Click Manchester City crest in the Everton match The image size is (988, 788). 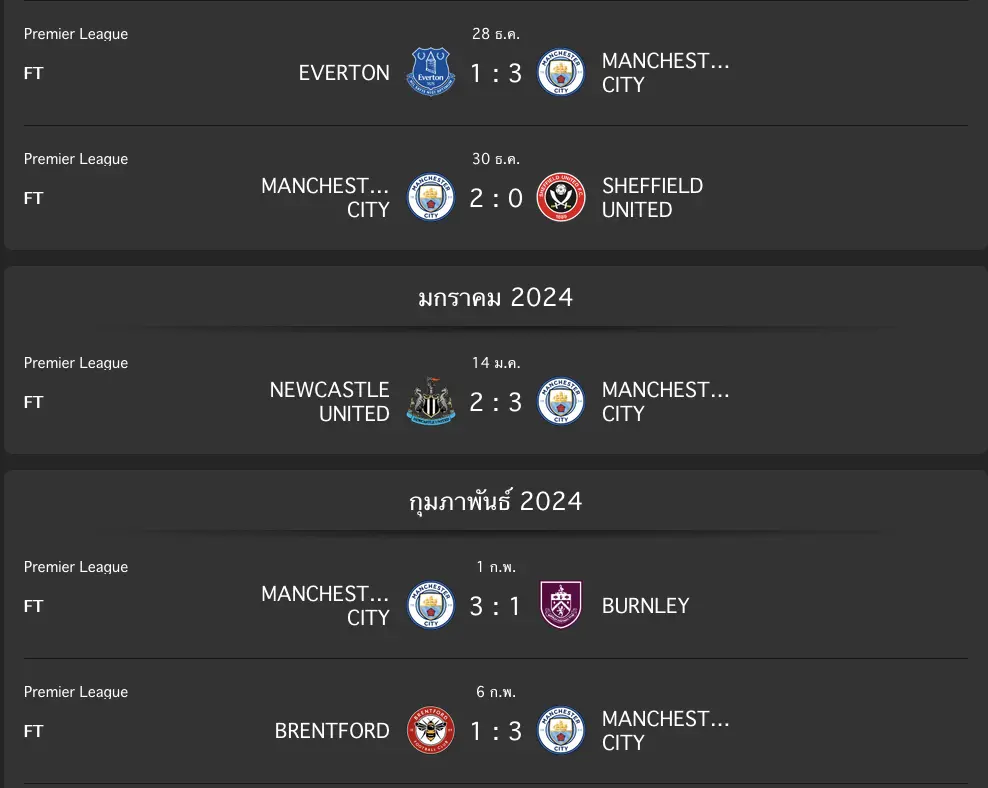(x=561, y=73)
